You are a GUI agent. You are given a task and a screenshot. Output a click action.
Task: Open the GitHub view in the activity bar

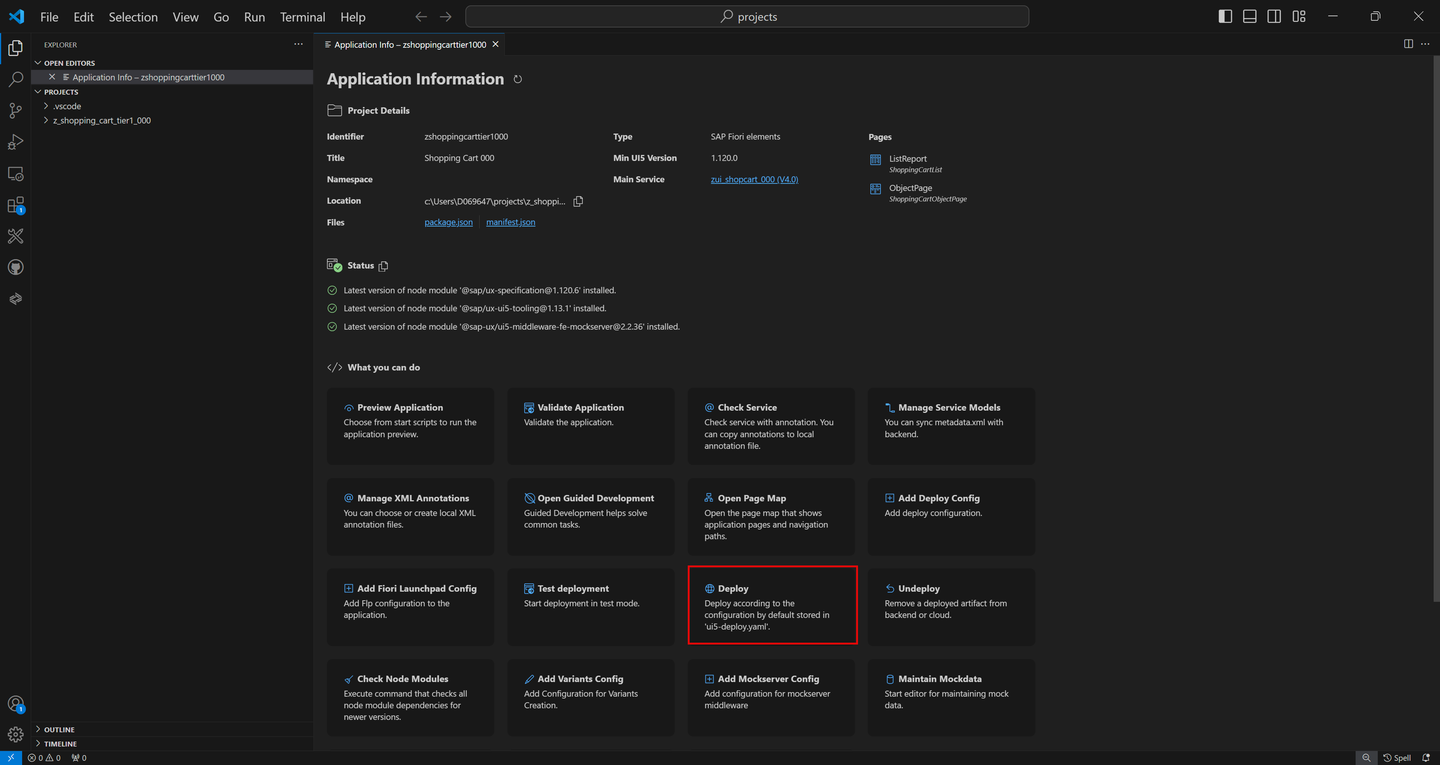point(15,267)
